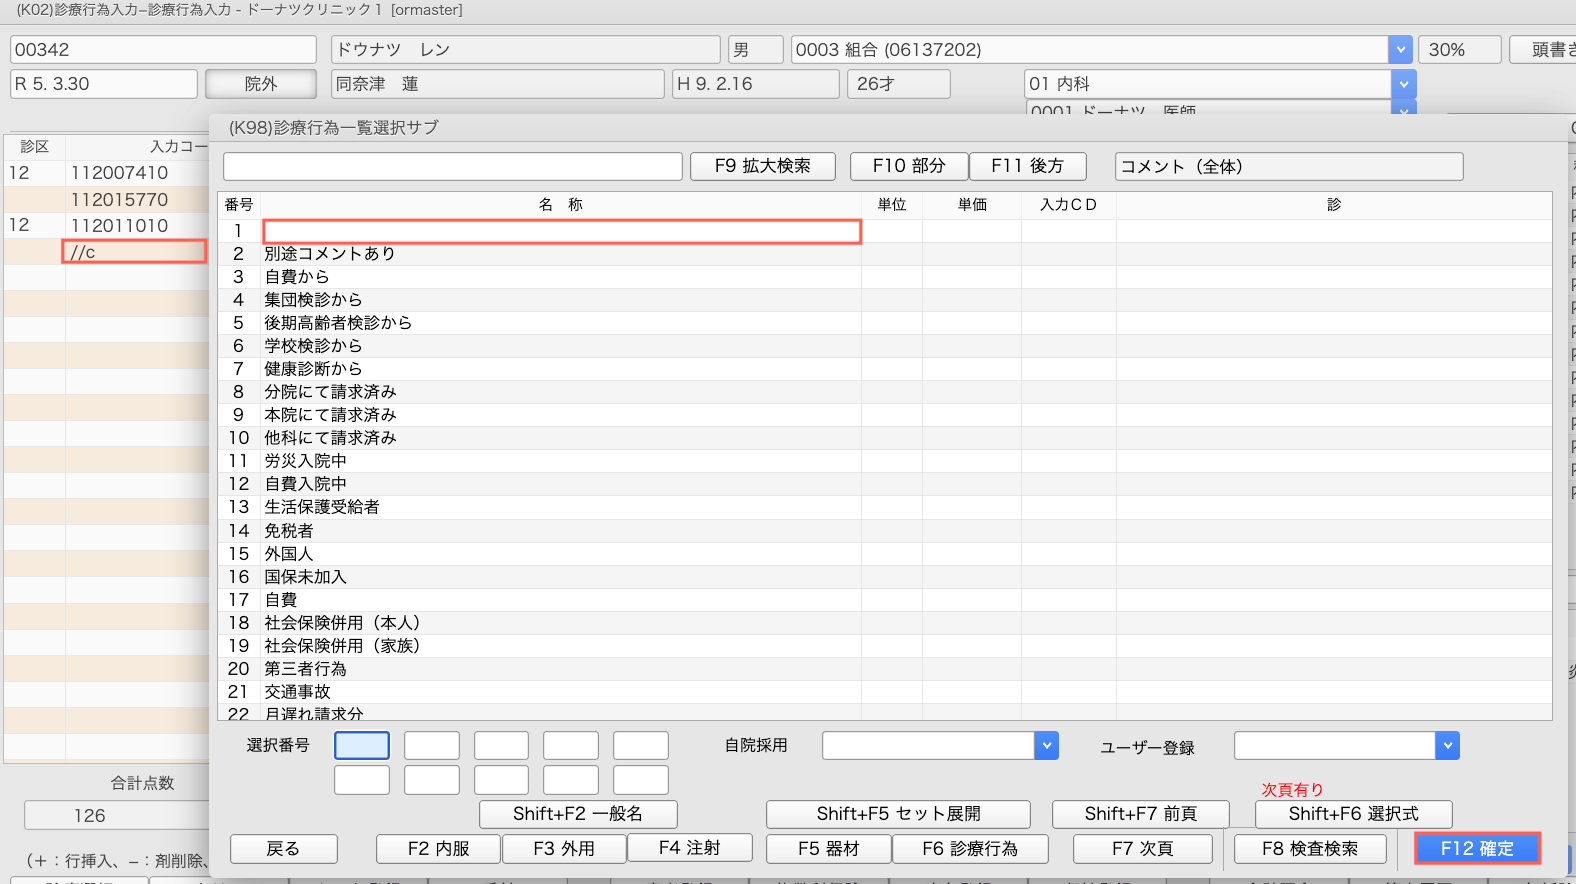This screenshot has width=1576, height=884.
Task: Click the first 選択番号 input box
Action: coord(361,746)
